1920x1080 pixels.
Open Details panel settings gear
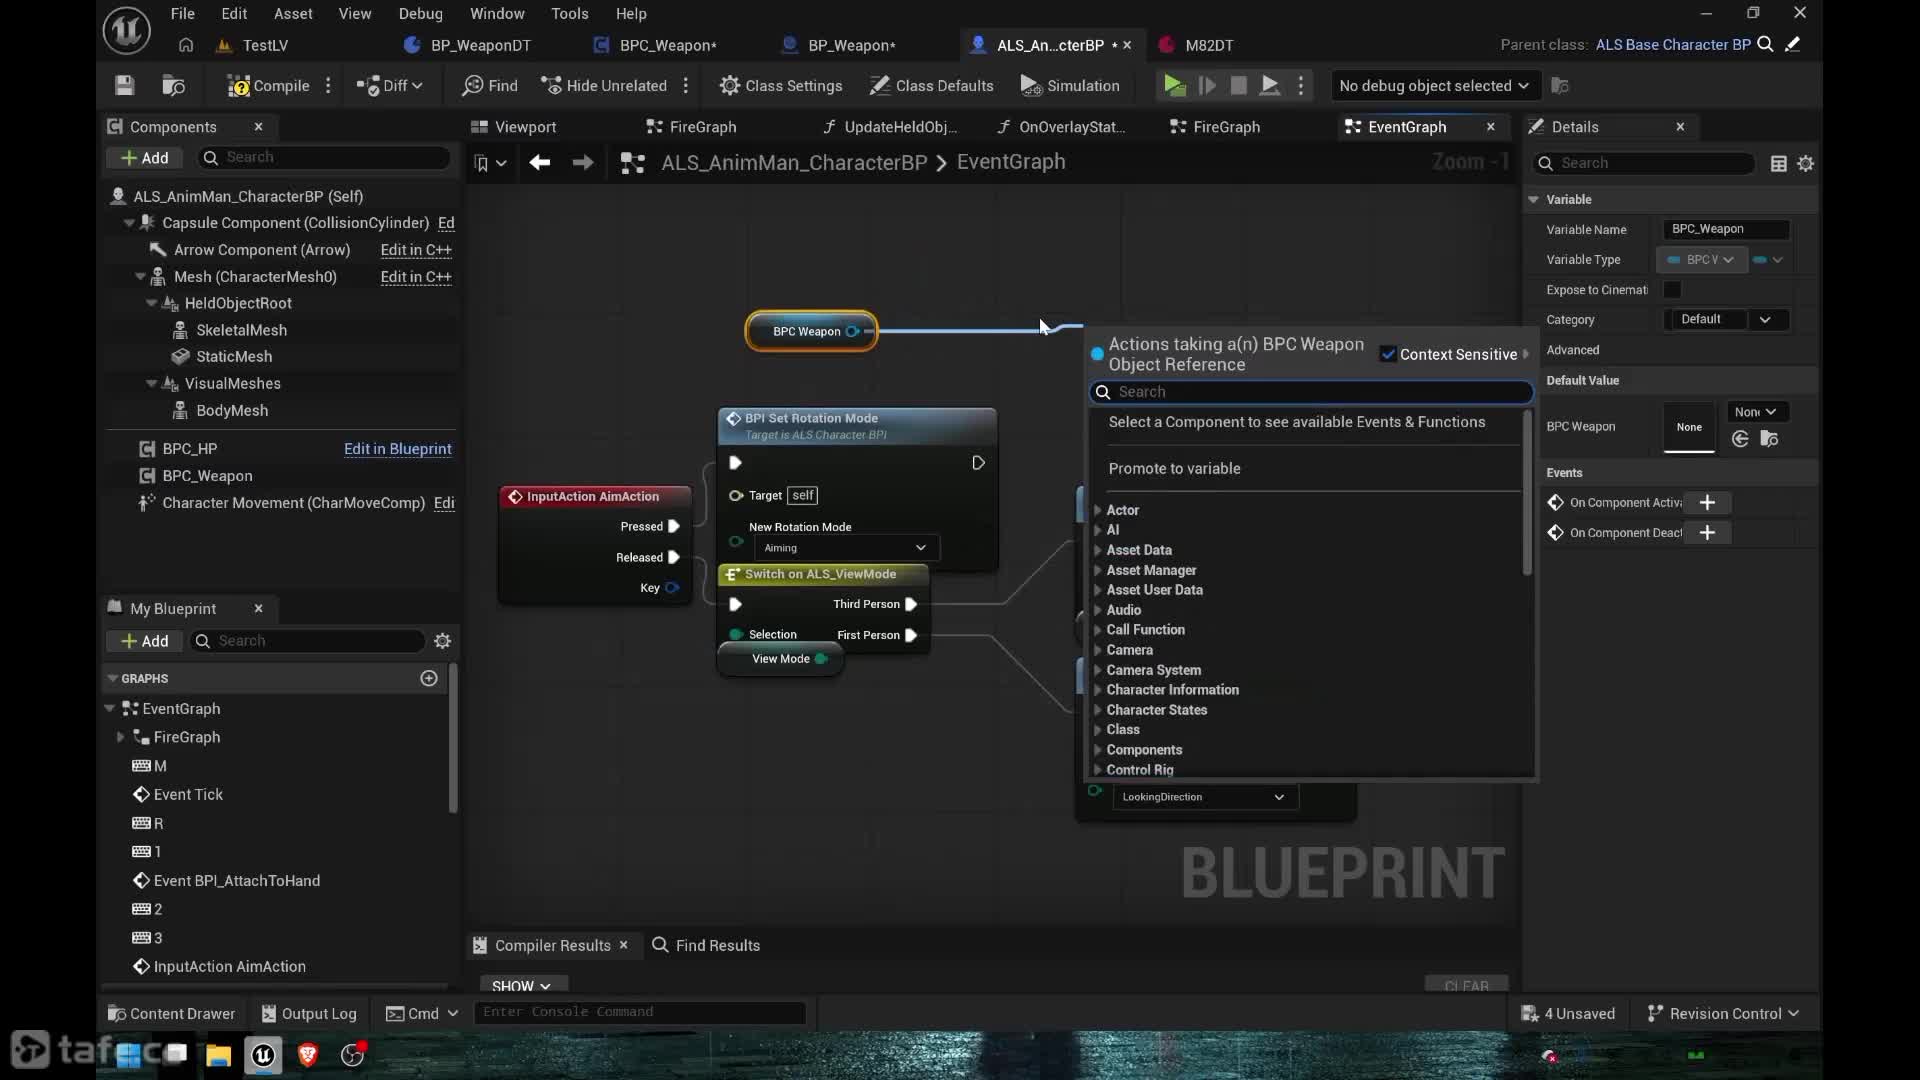point(1806,164)
